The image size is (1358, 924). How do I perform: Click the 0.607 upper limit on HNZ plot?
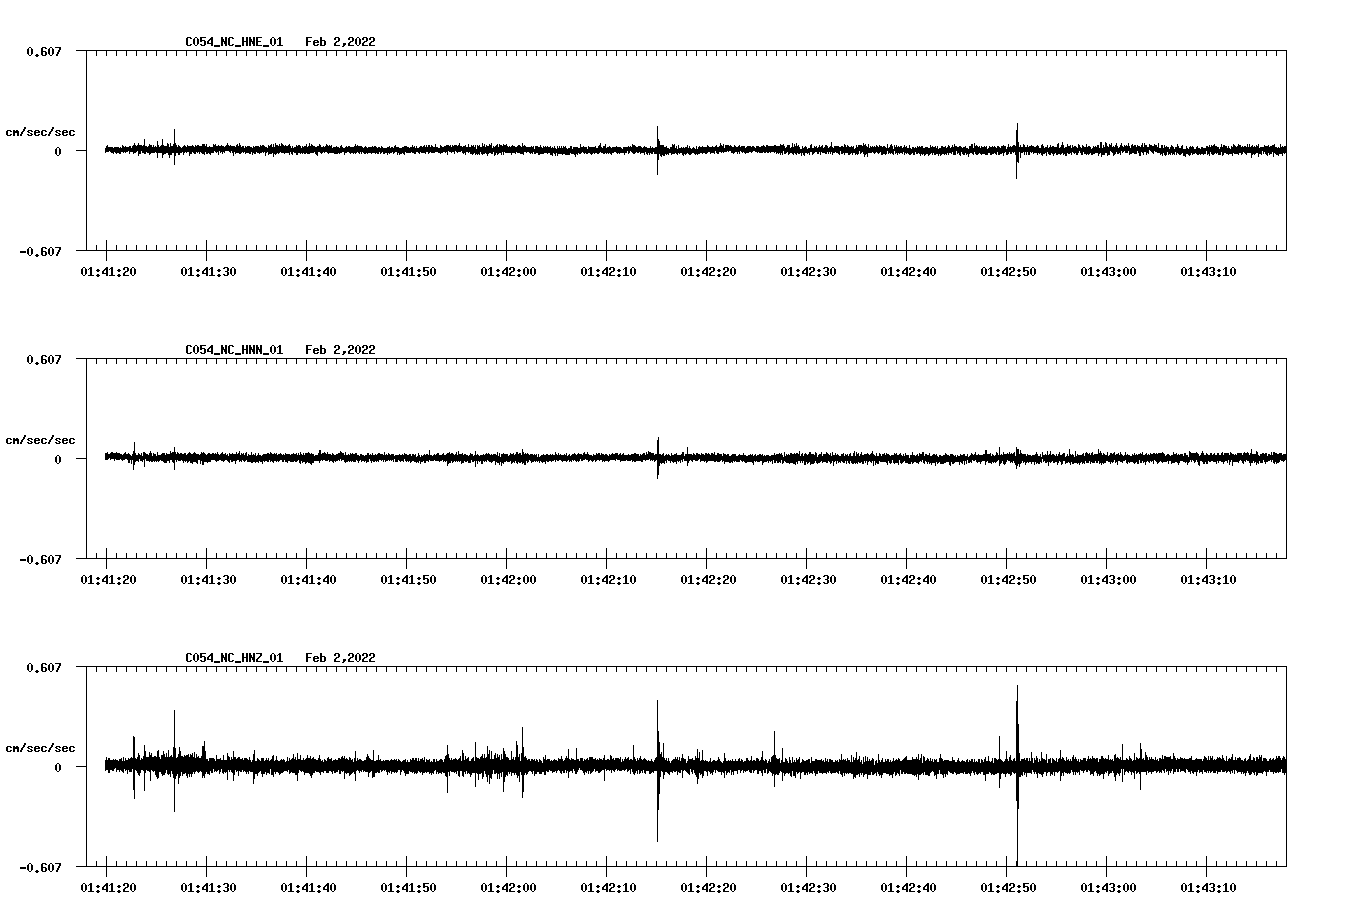click(x=44, y=667)
